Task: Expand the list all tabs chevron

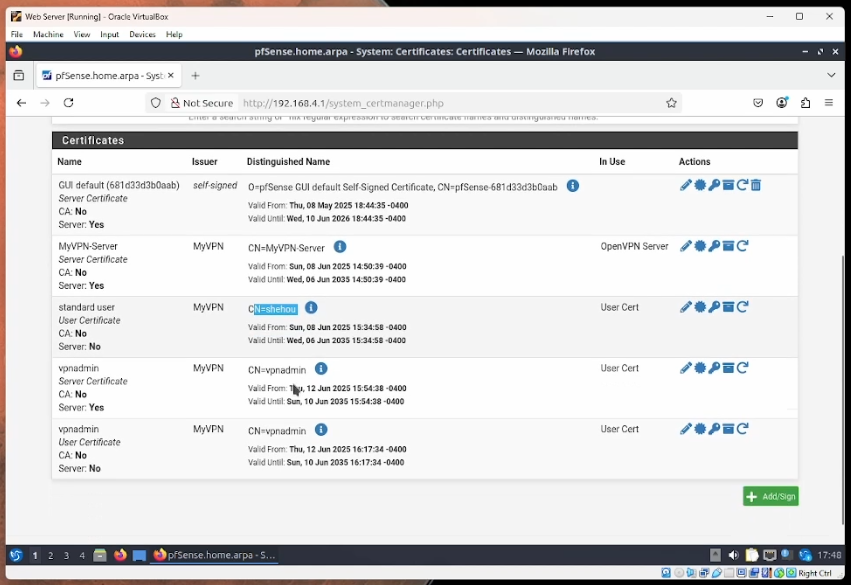Action: [x=831, y=75]
